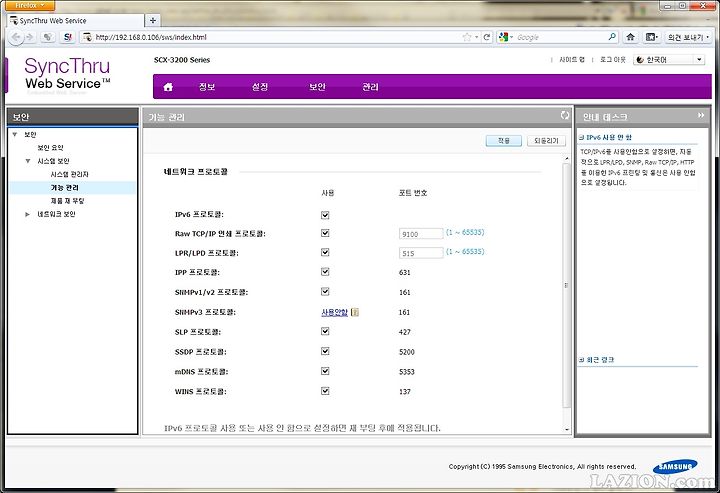Reload the page with the refresh icon

[487, 37]
